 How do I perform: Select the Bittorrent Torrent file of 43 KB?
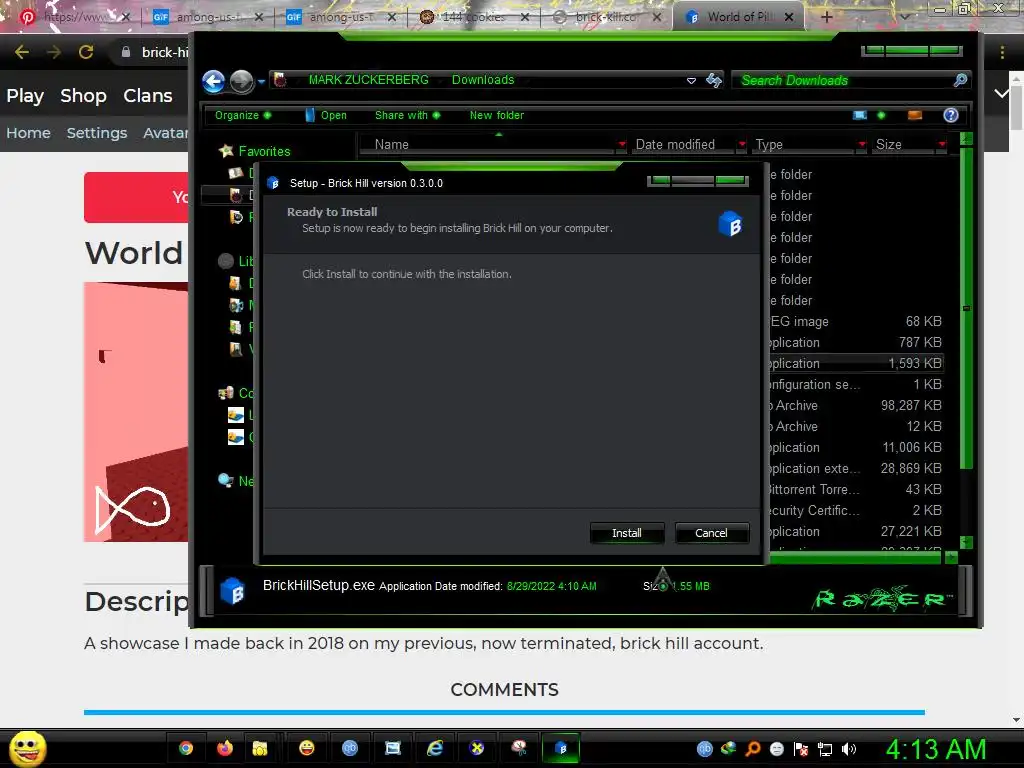pos(856,489)
